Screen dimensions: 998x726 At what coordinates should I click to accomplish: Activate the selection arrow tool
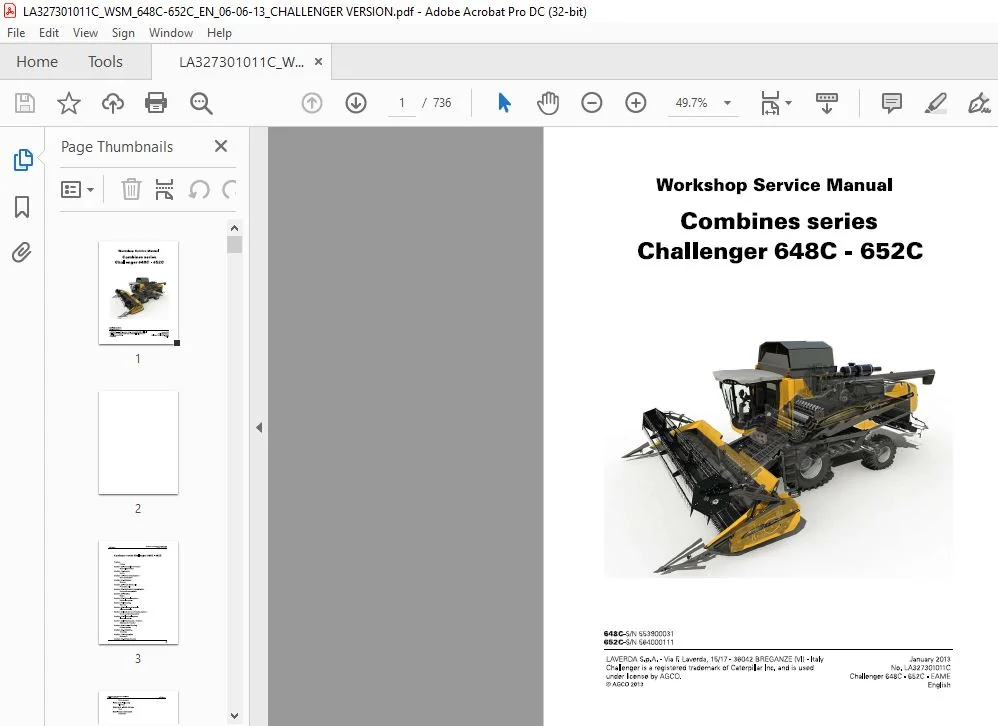tap(504, 102)
